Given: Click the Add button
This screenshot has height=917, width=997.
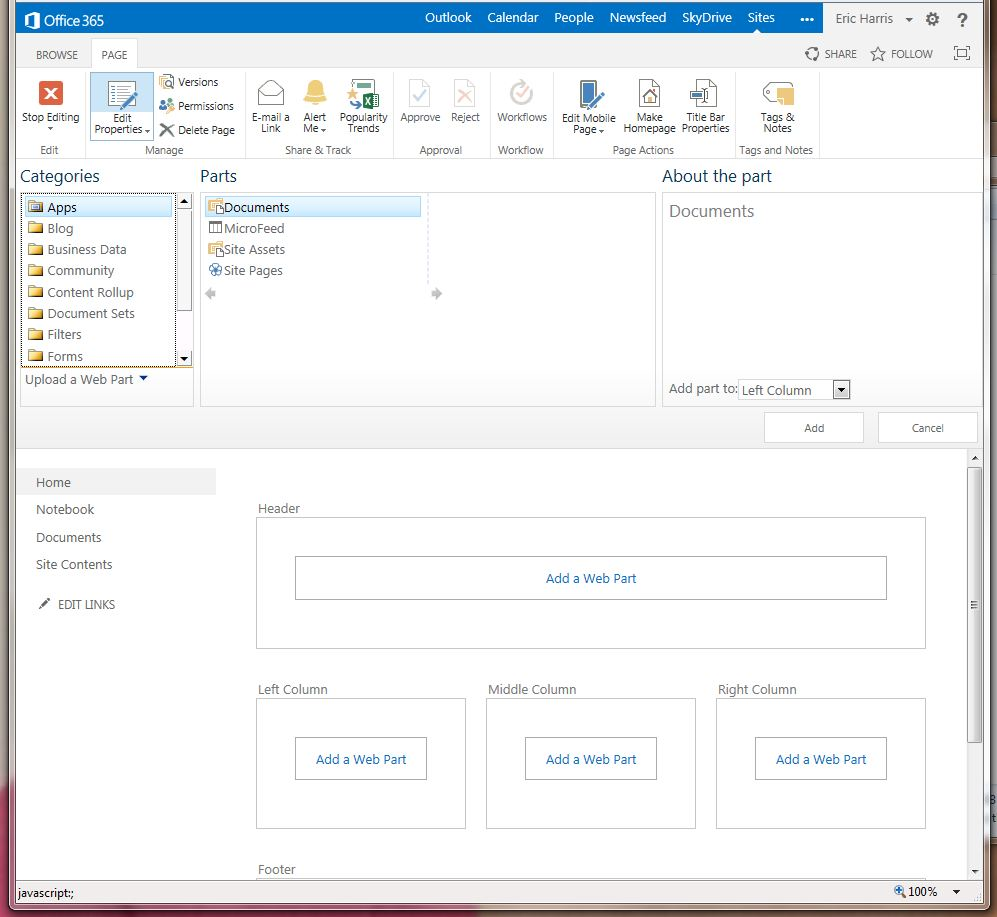Looking at the screenshot, I should 813,428.
